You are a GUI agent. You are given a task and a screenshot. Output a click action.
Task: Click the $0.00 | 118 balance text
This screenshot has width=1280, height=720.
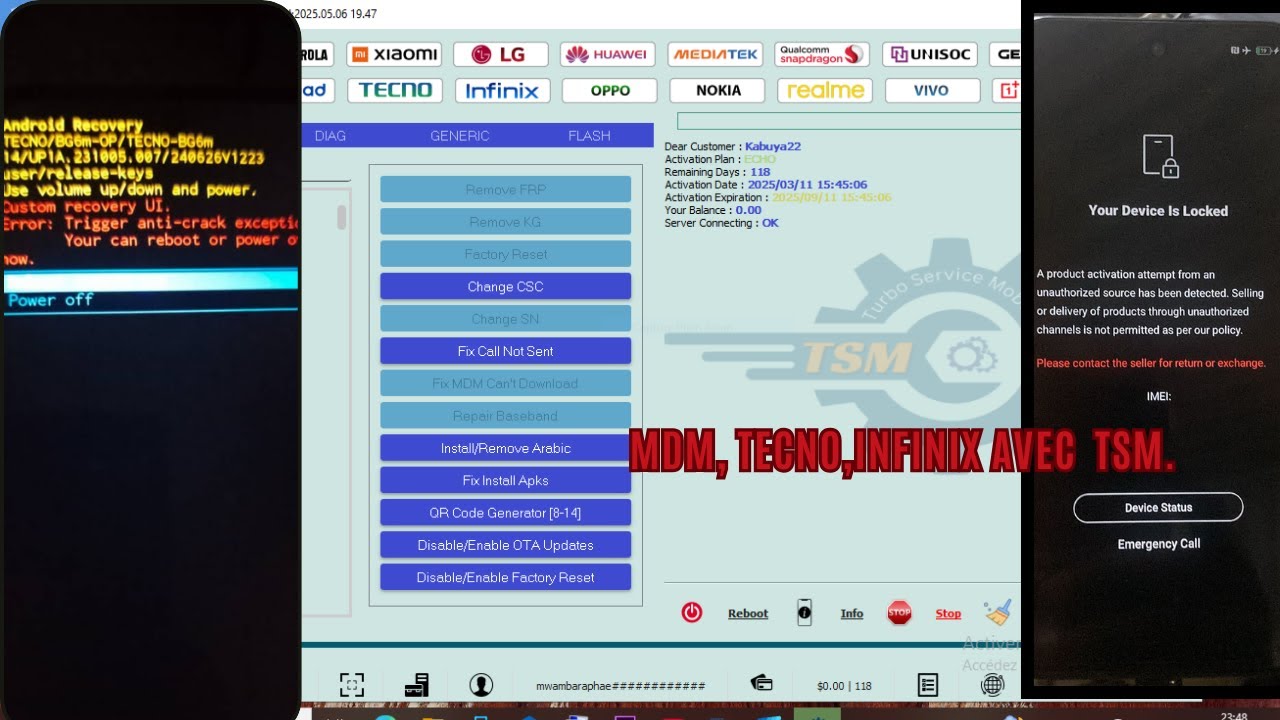click(x=844, y=686)
